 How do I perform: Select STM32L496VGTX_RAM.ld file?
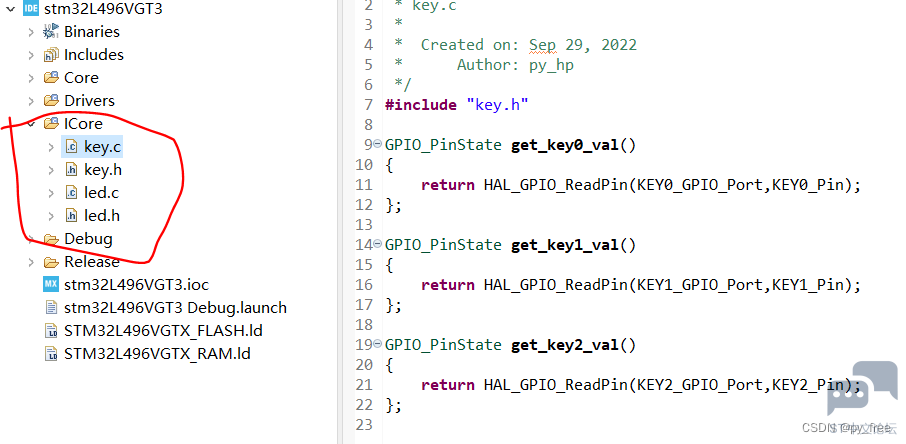(157, 353)
